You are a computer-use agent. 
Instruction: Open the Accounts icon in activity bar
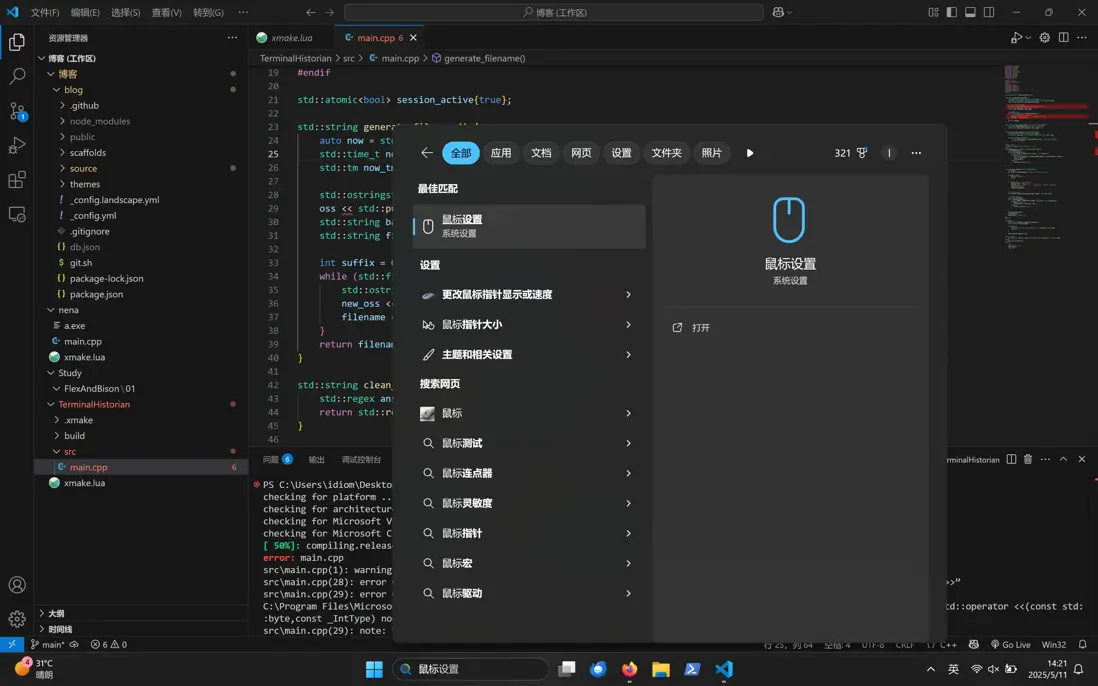coord(17,584)
